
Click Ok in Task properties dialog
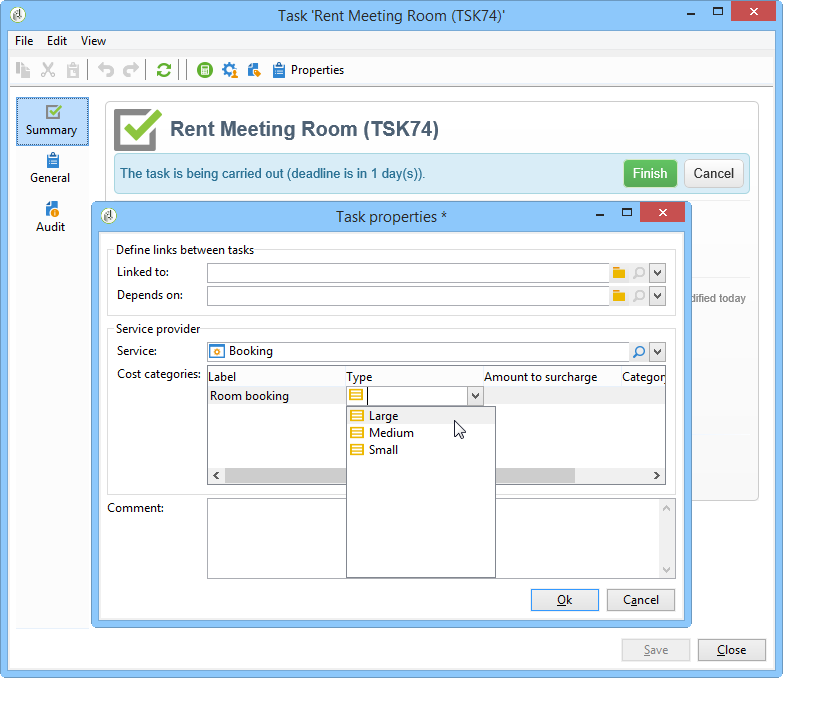[565, 600]
